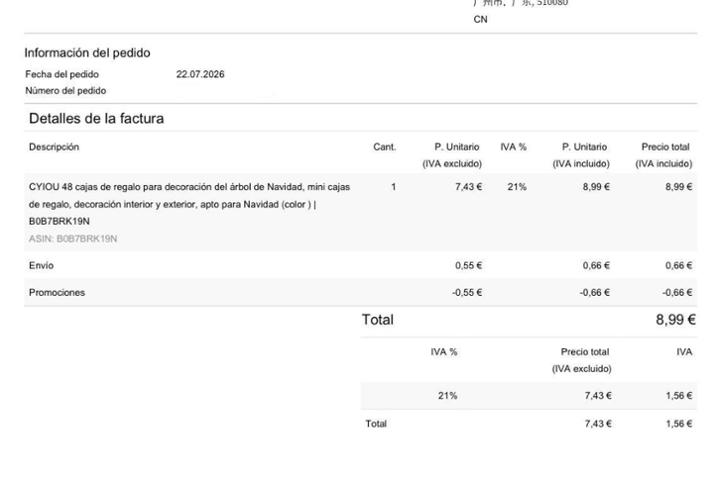This screenshot has height=480, width=720.
Task: Click the 'Cant.' column header
Action: pyautogui.click(x=384, y=147)
